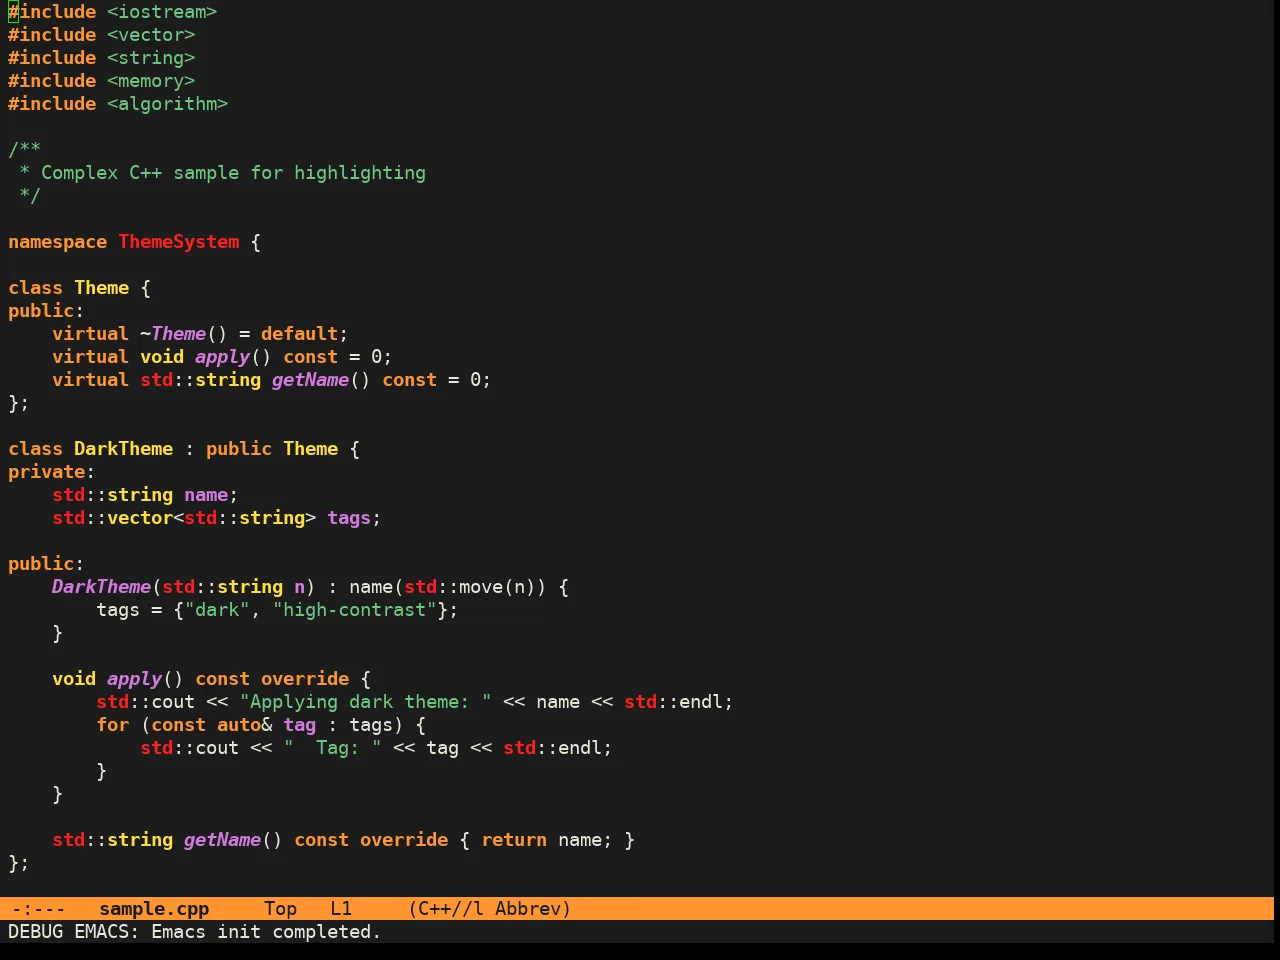The width and height of the screenshot is (1280, 960).
Task: Click the "high-contrast" string literal
Action: coord(355,610)
